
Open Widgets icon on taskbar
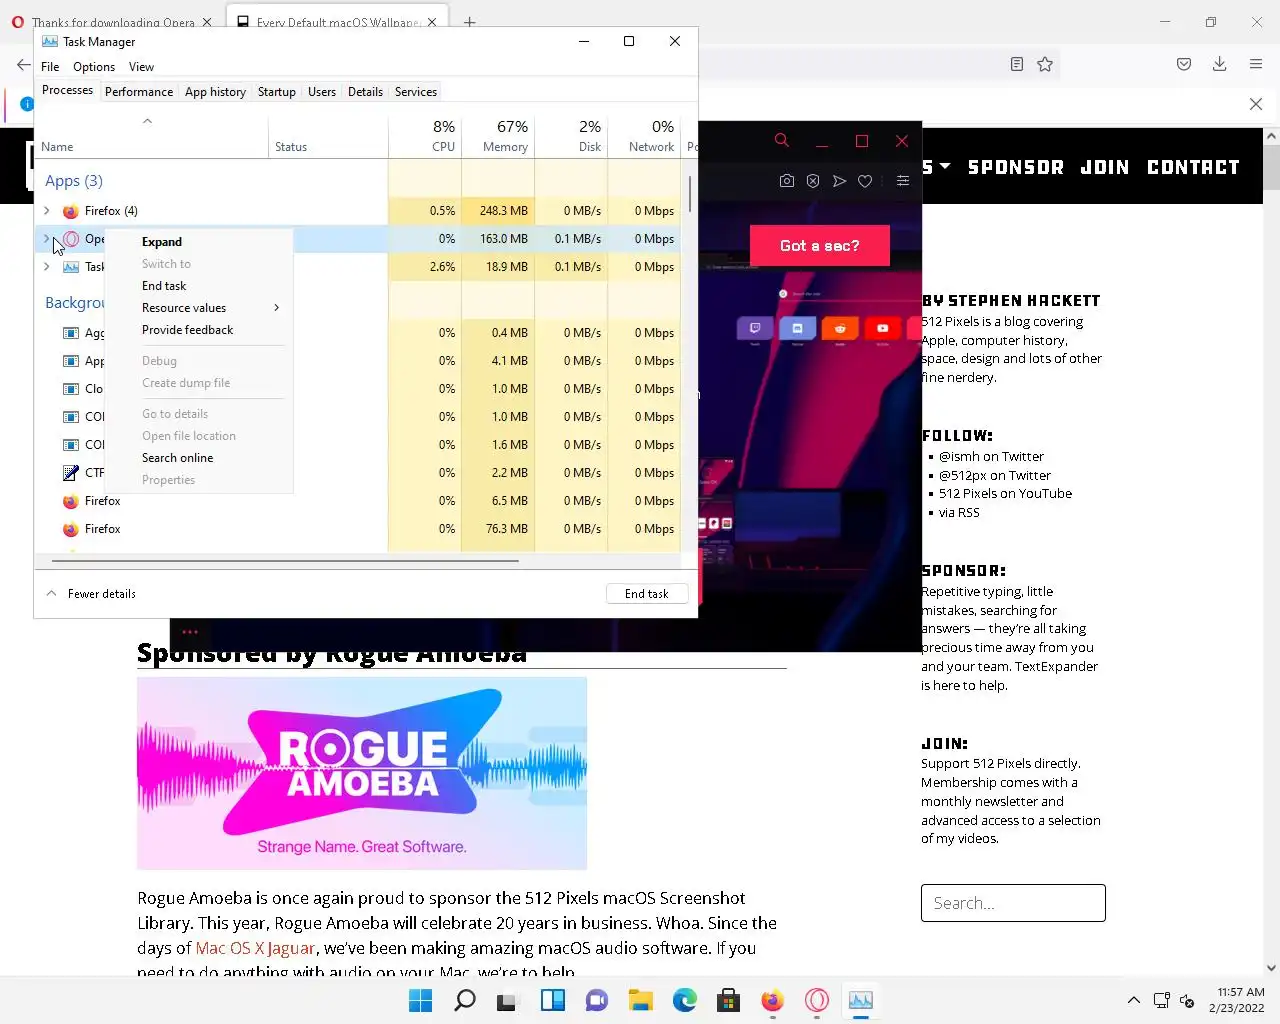[x=553, y=1000]
